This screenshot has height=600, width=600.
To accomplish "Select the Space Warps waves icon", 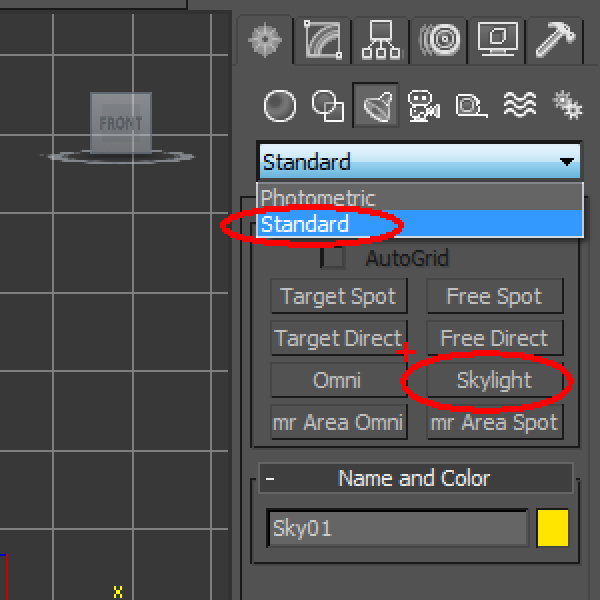I will tap(519, 105).
